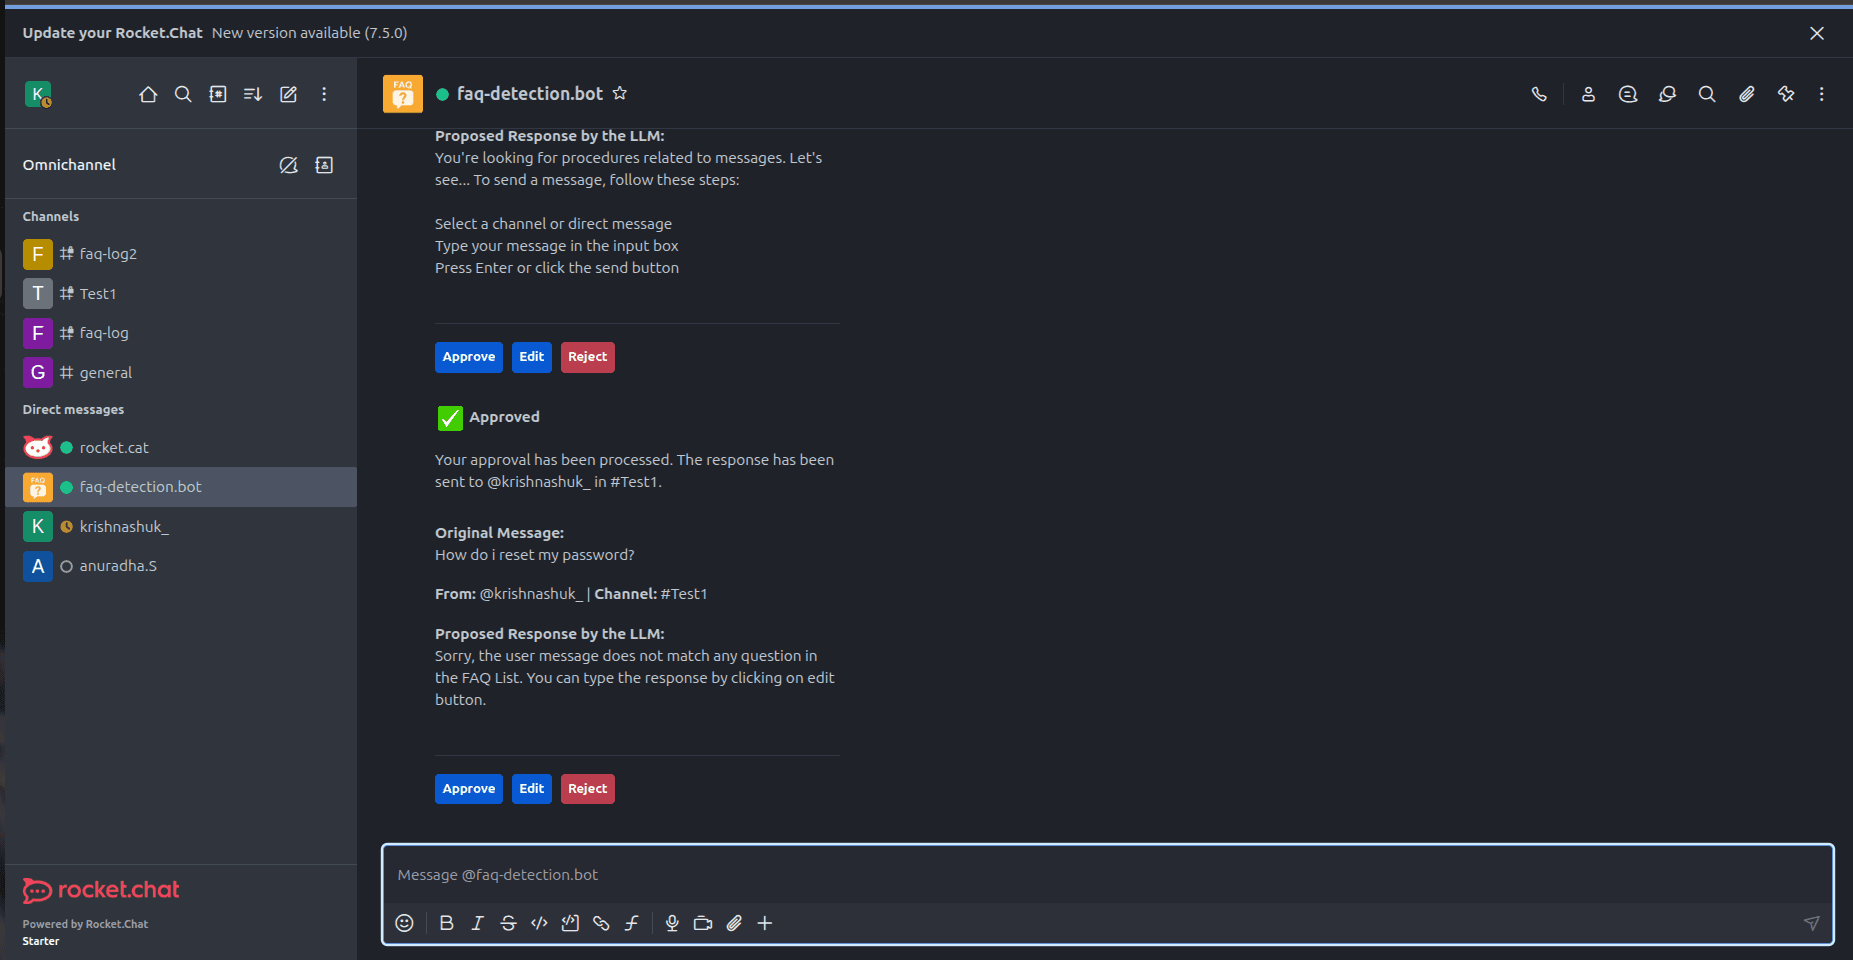This screenshot has height=960, width=1853.
Task: Open anuradha.S direct message
Action: click(181, 566)
